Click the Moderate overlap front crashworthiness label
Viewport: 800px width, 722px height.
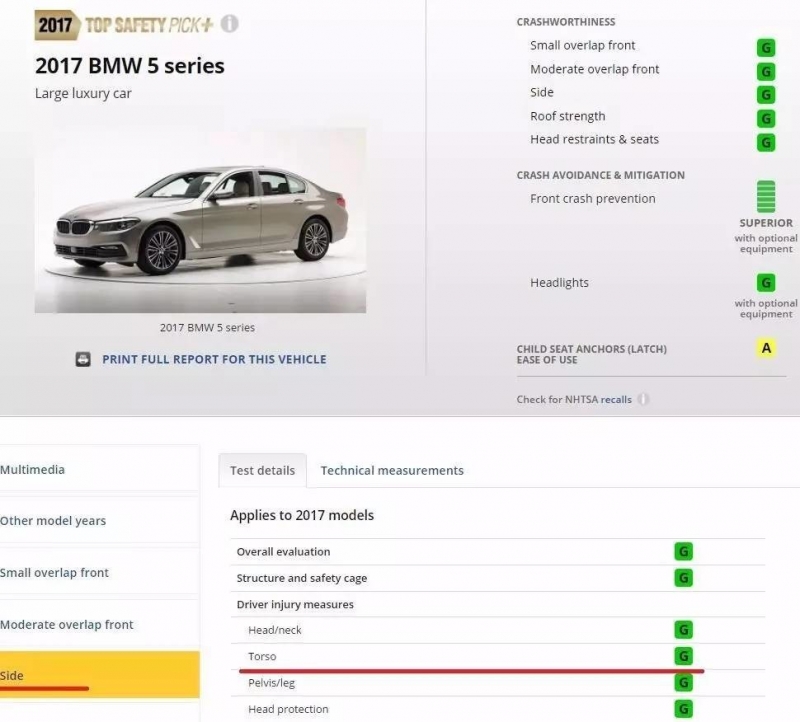[594, 69]
